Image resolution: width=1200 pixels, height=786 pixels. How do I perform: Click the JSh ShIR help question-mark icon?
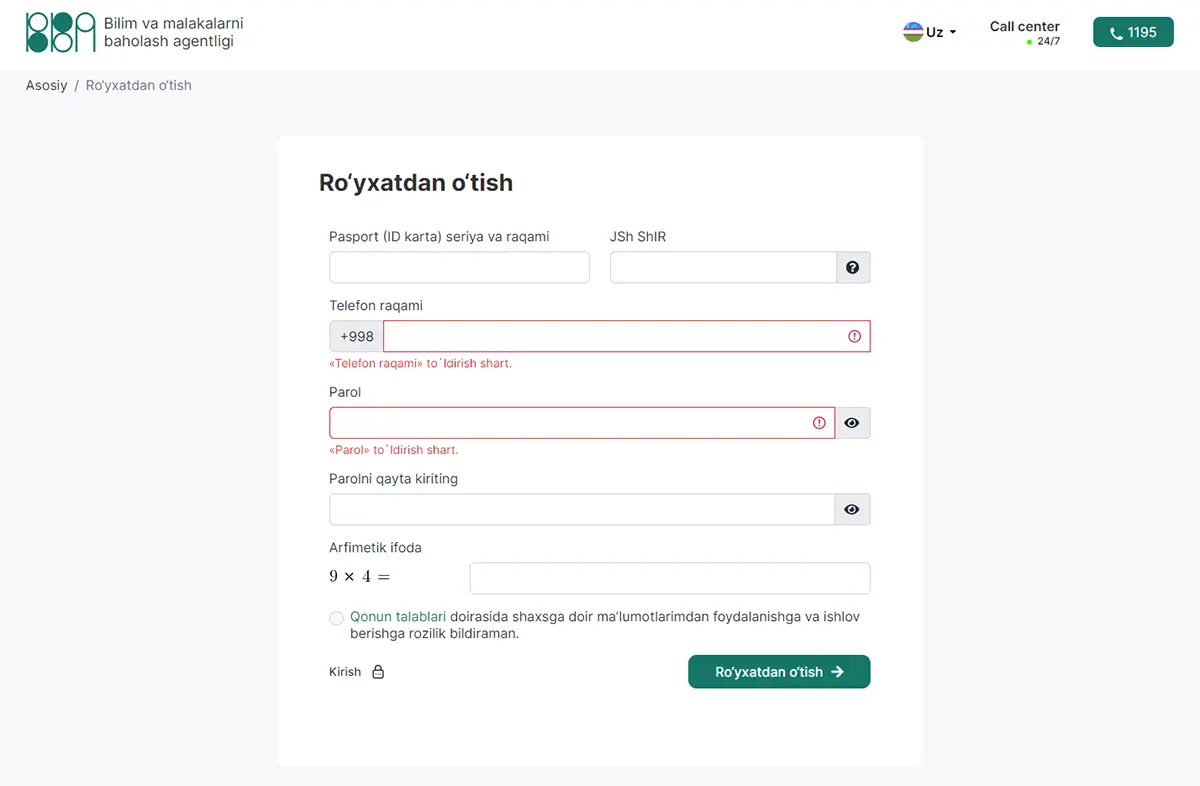click(853, 267)
